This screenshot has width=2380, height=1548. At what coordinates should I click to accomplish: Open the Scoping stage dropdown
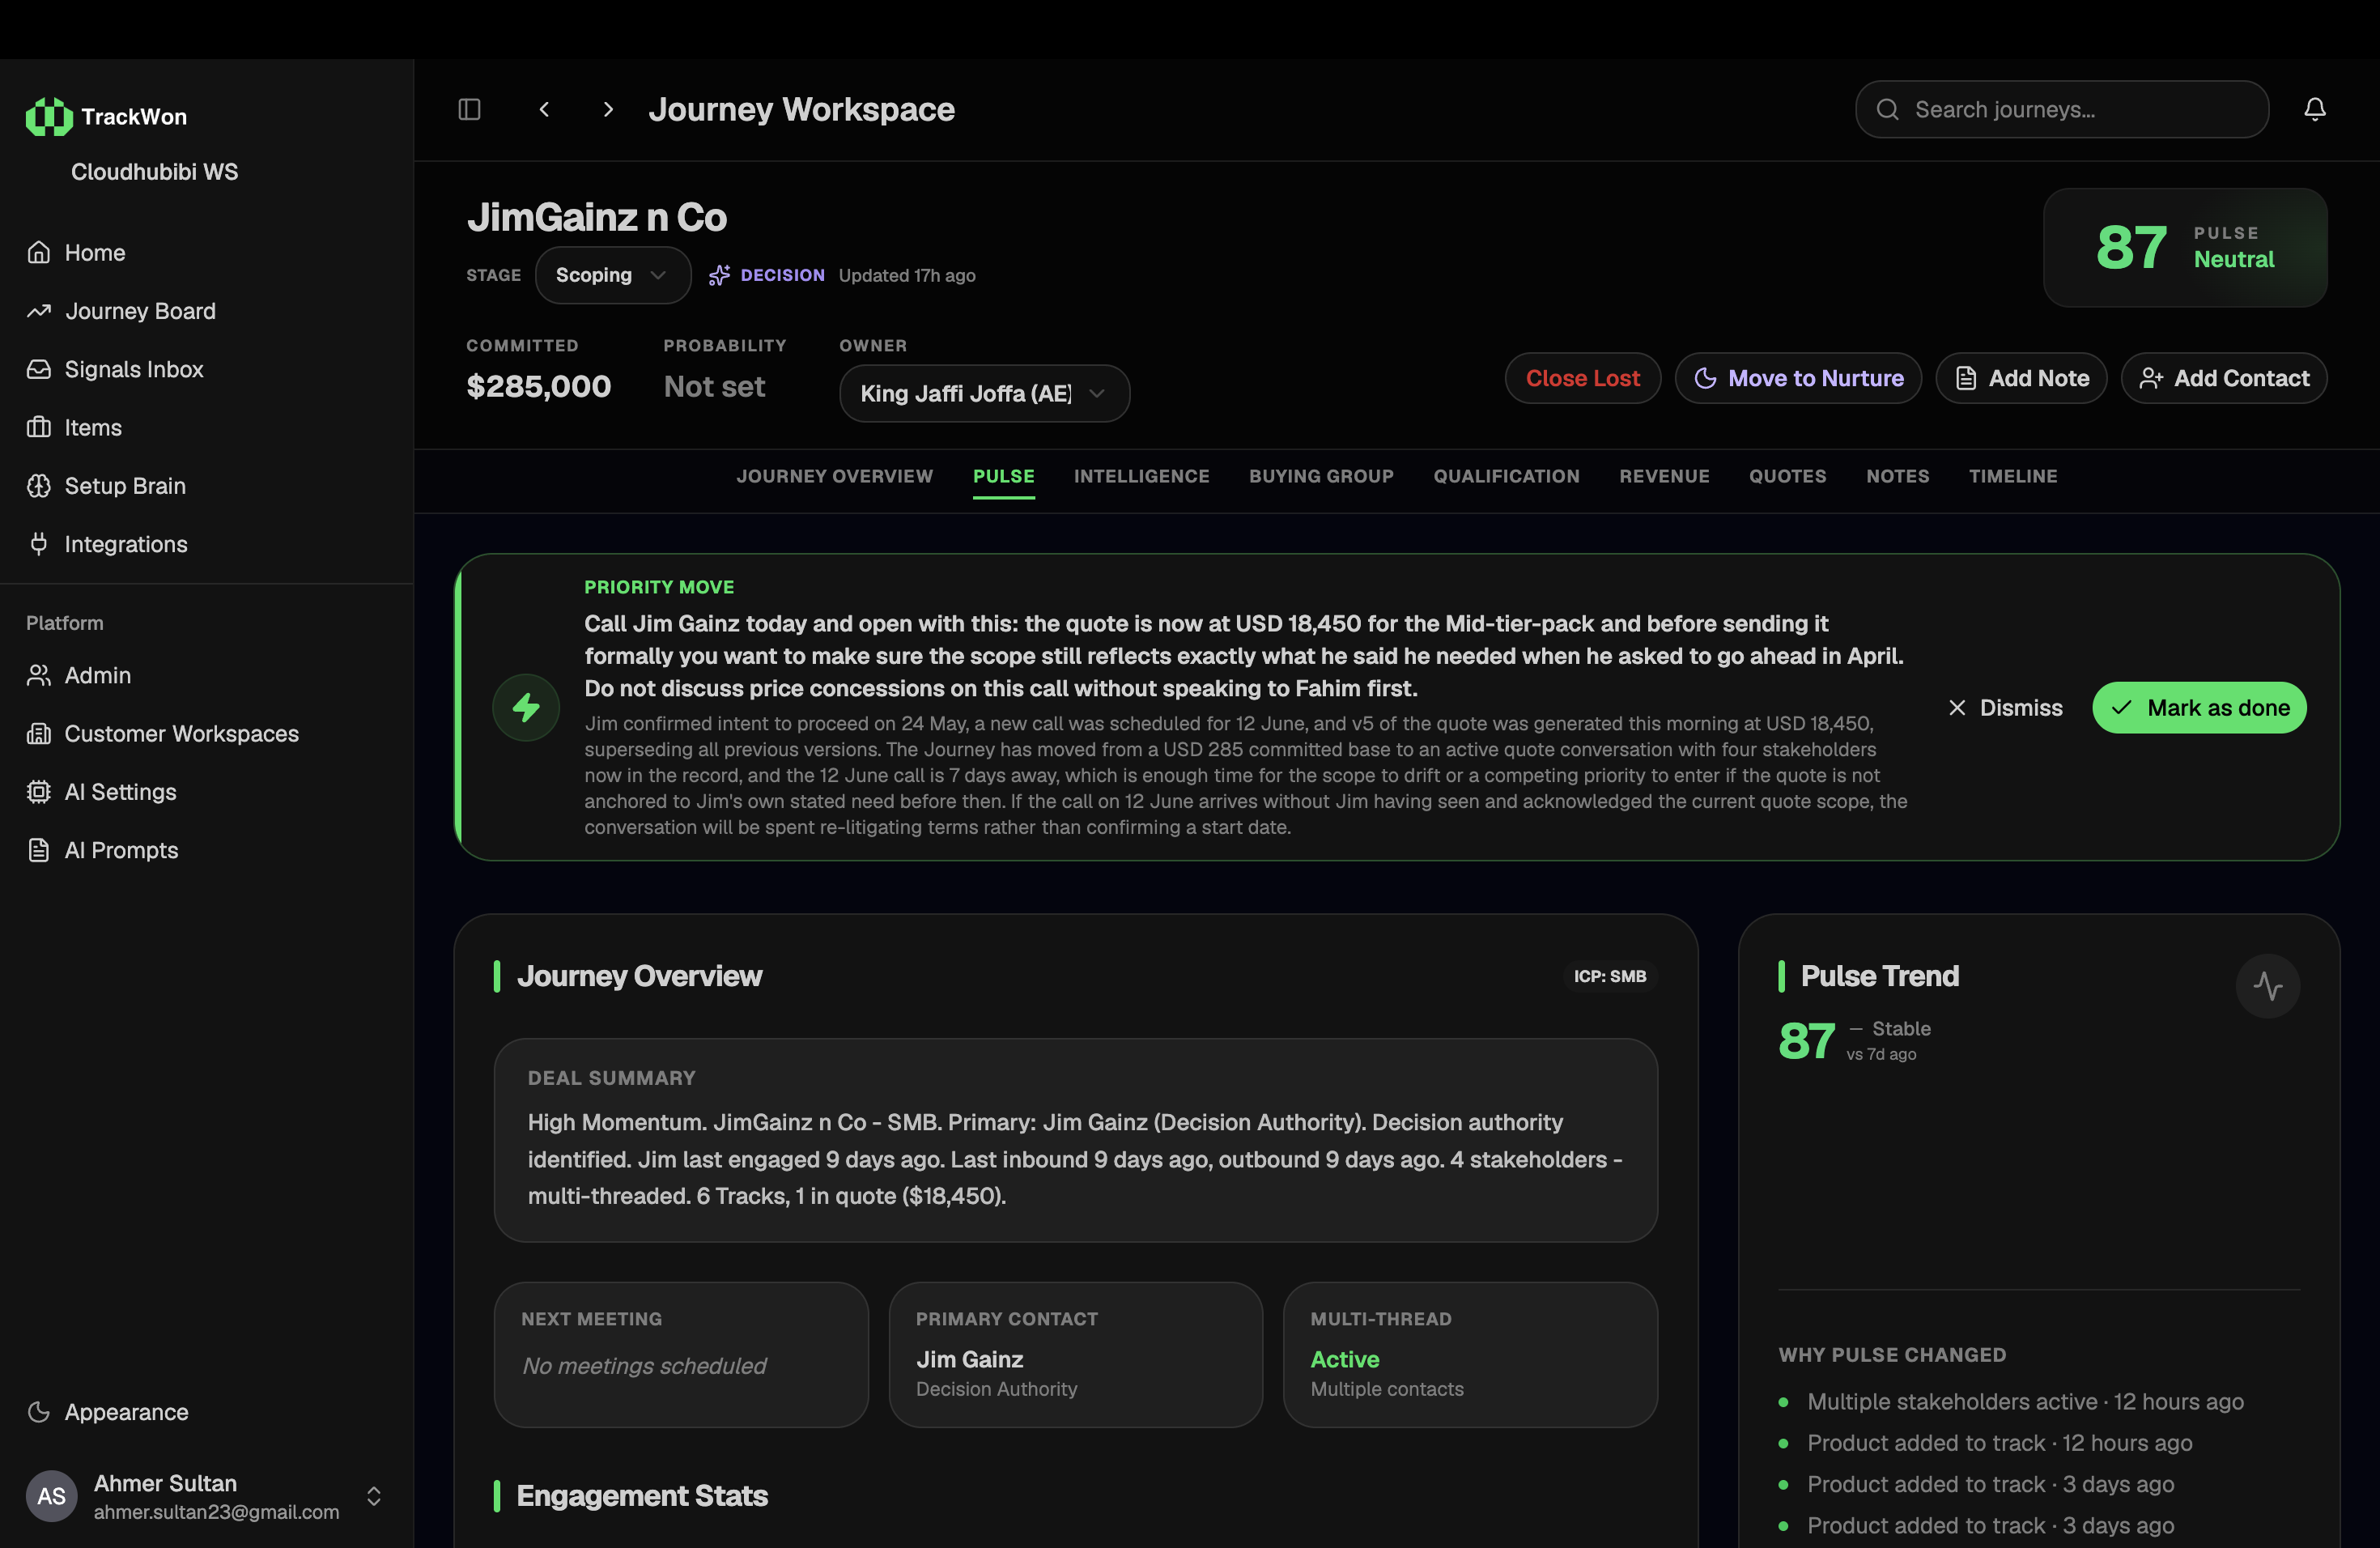(x=612, y=275)
